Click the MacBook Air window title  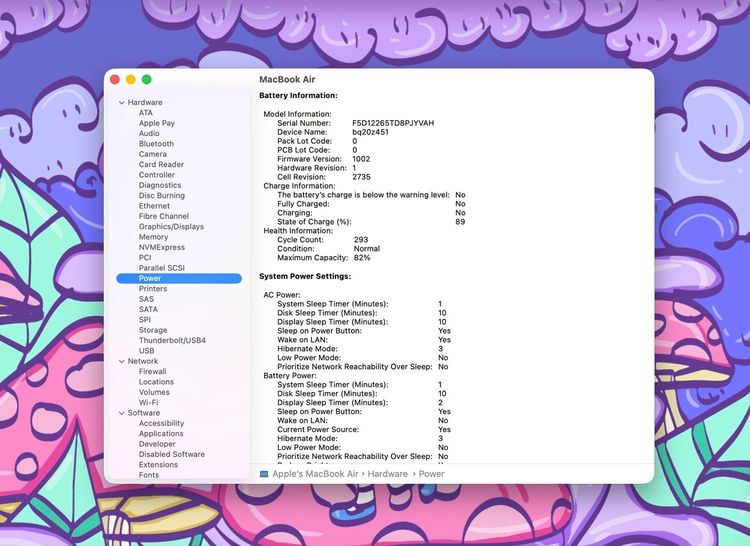pos(287,79)
